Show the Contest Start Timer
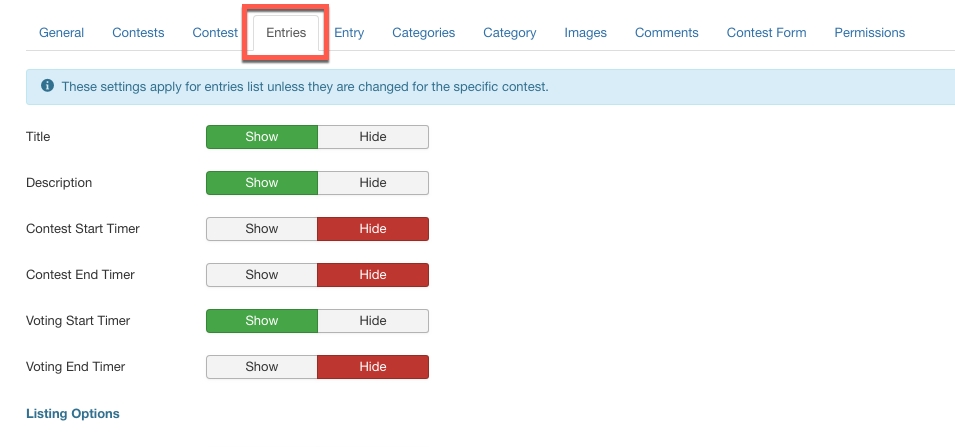This screenshot has height=447, width=955. coord(262,229)
